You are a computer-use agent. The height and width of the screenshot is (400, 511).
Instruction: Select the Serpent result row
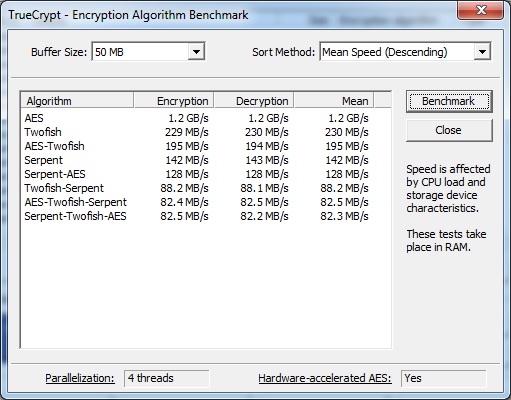pyautogui.click(x=197, y=160)
